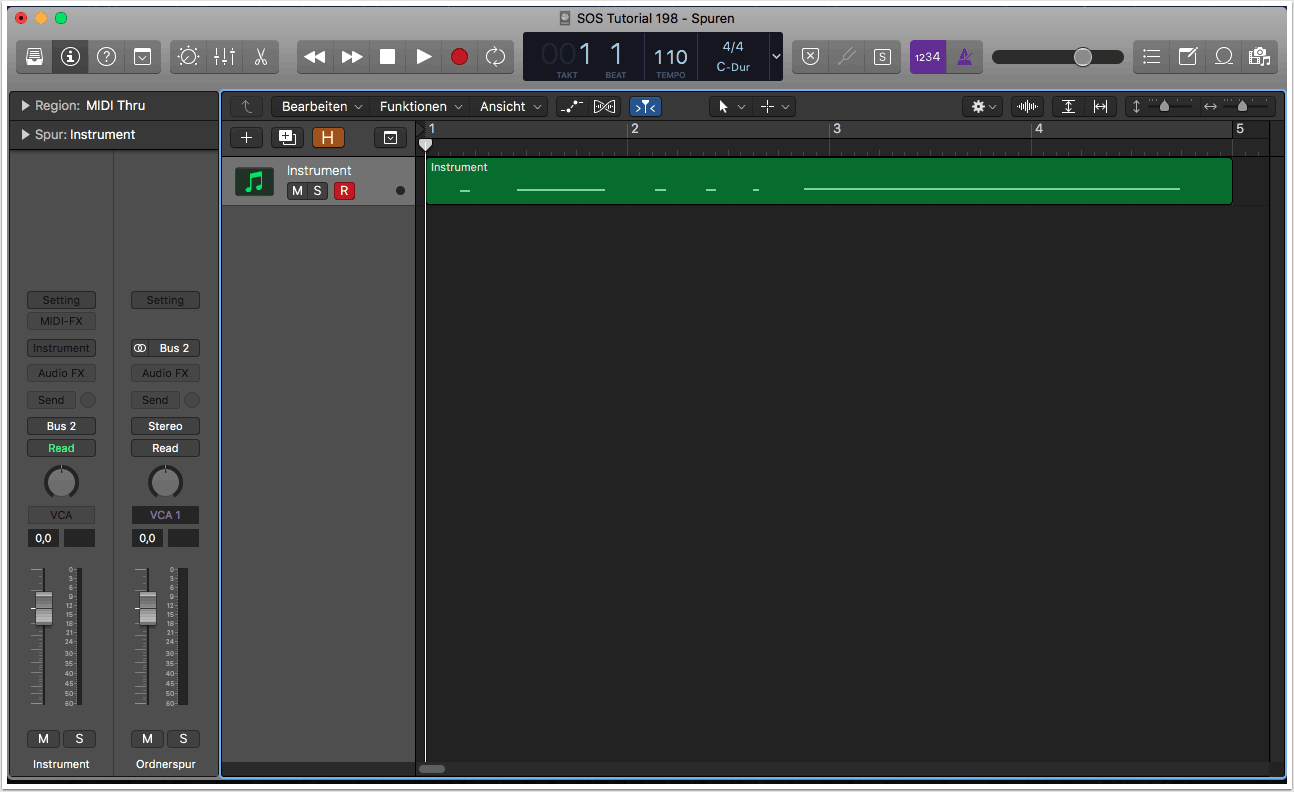Image resolution: width=1294 pixels, height=792 pixels.
Task: Open the Mixer icon in toolbar
Action: tap(224, 57)
